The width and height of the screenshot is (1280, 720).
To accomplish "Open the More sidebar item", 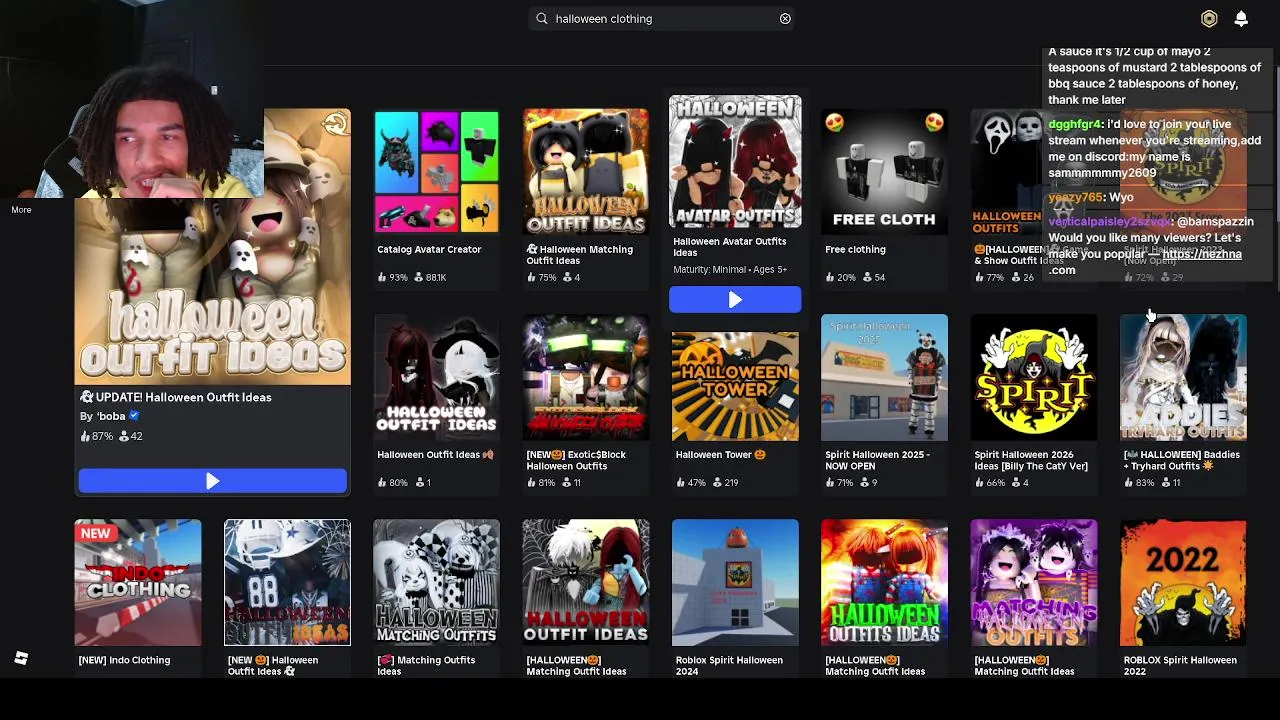I will point(21,210).
